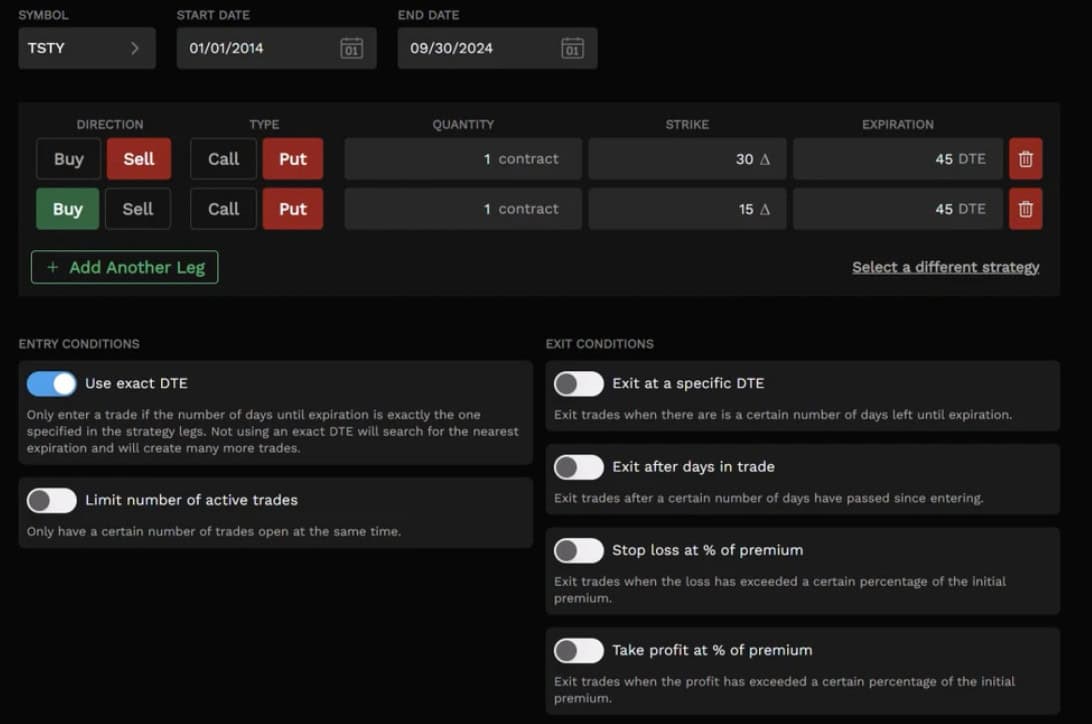Image resolution: width=1092 pixels, height=724 pixels.
Task: Select Put on the first leg
Action: pos(292,158)
